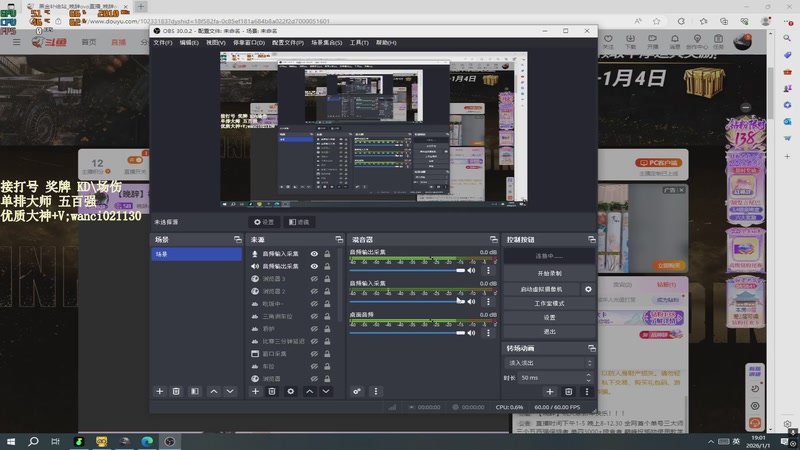The image size is (800, 450).
Task: Add a new source with the plus icon
Action: tap(255, 391)
